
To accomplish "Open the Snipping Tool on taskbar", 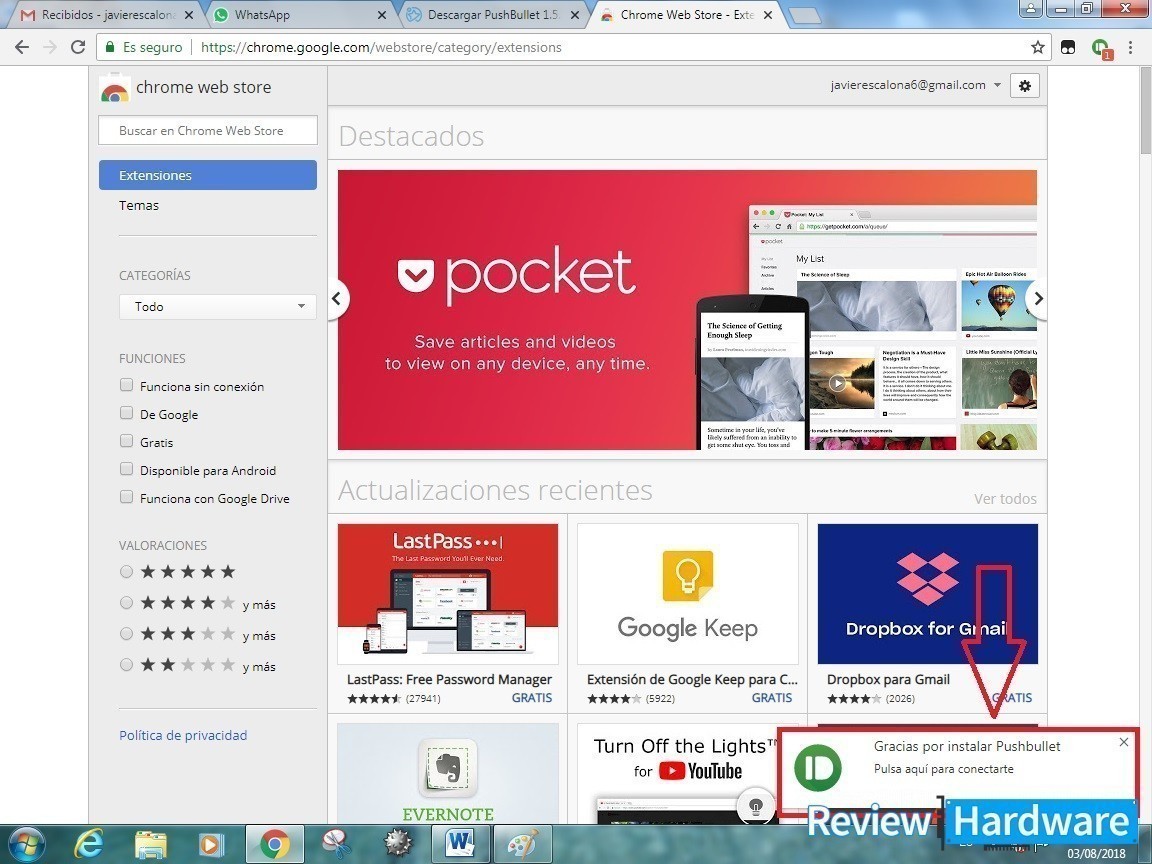I will 336,843.
